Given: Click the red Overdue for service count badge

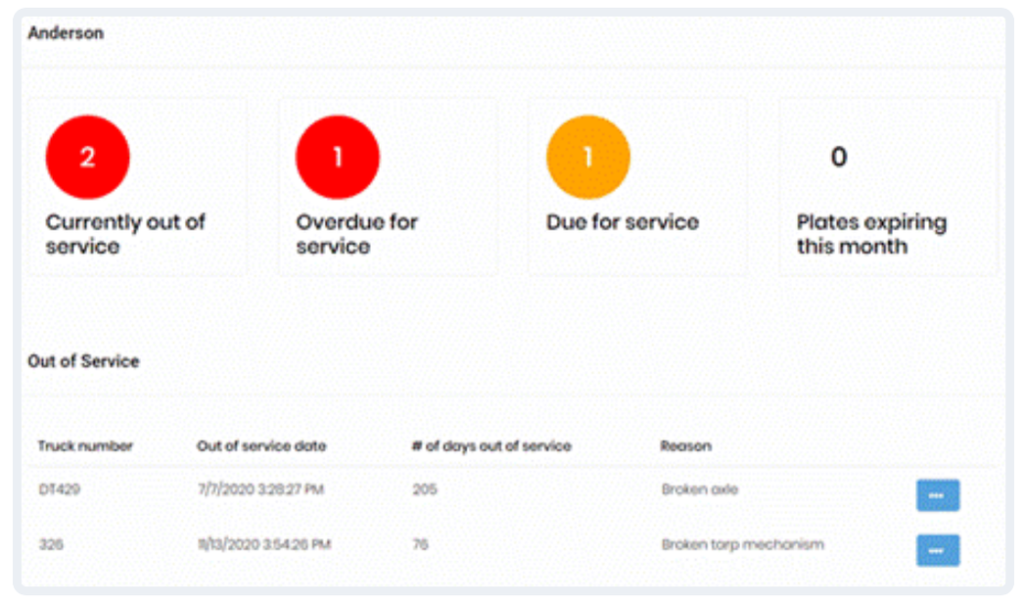Looking at the screenshot, I should (337, 158).
